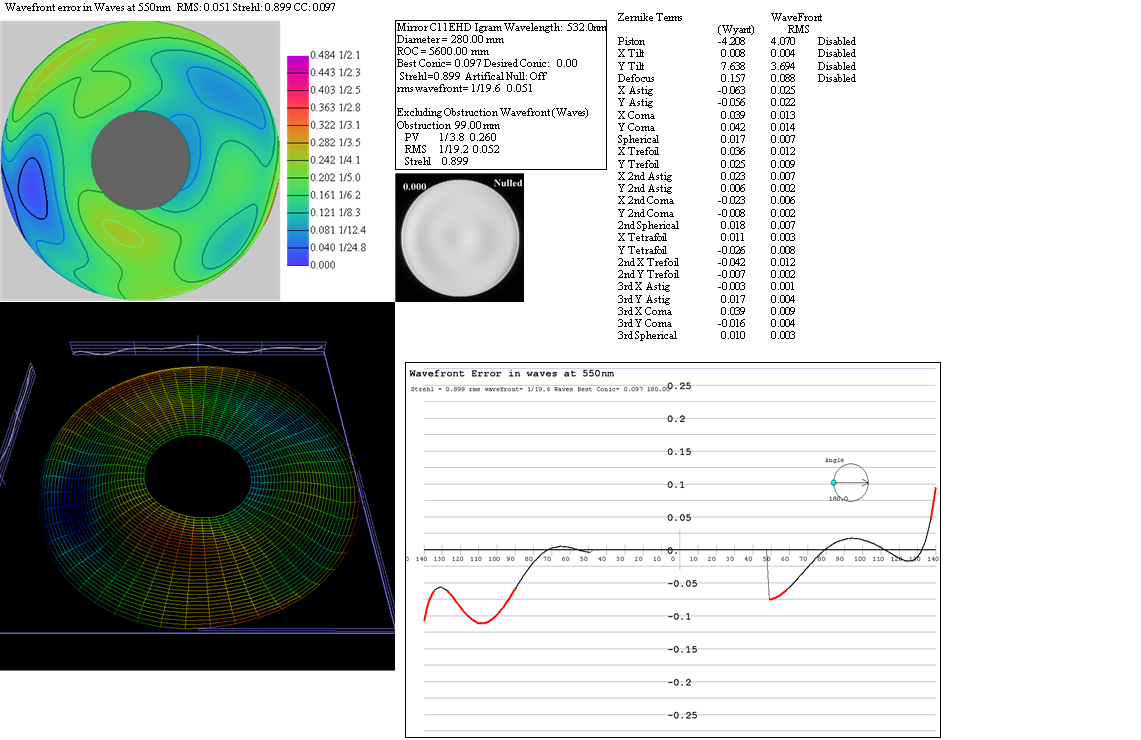Screen dimensions: 1141x740
Task: Toggle the Disabled status for Piston
Action: 836,41
